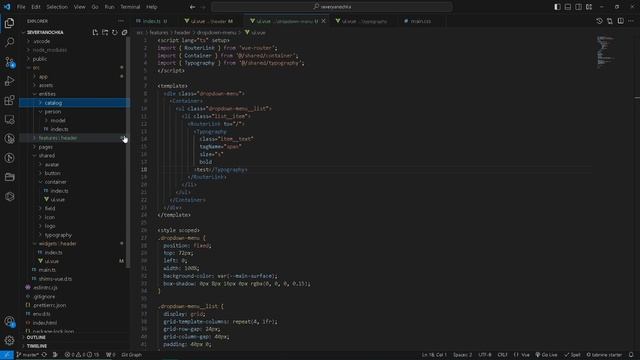Open errors and warnings status indicator
Image resolution: width=640 pixels, height=360 pixels.
click(x=82, y=355)
